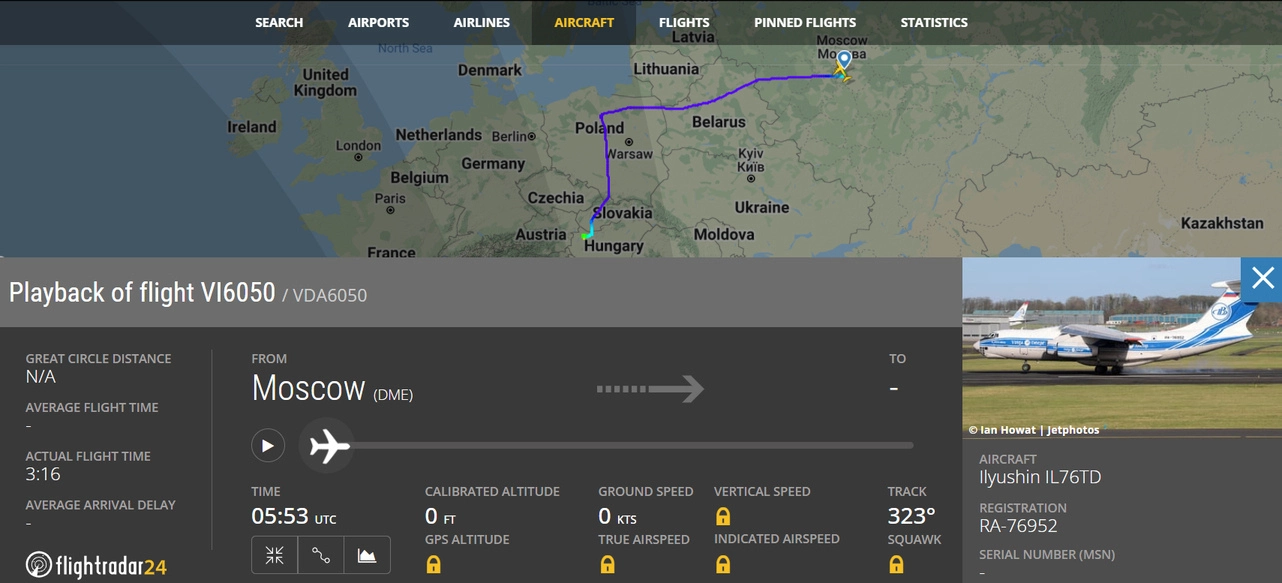View the Statistics page
The height and width of the screenshot is (583, 1282).
coord(934,22)
